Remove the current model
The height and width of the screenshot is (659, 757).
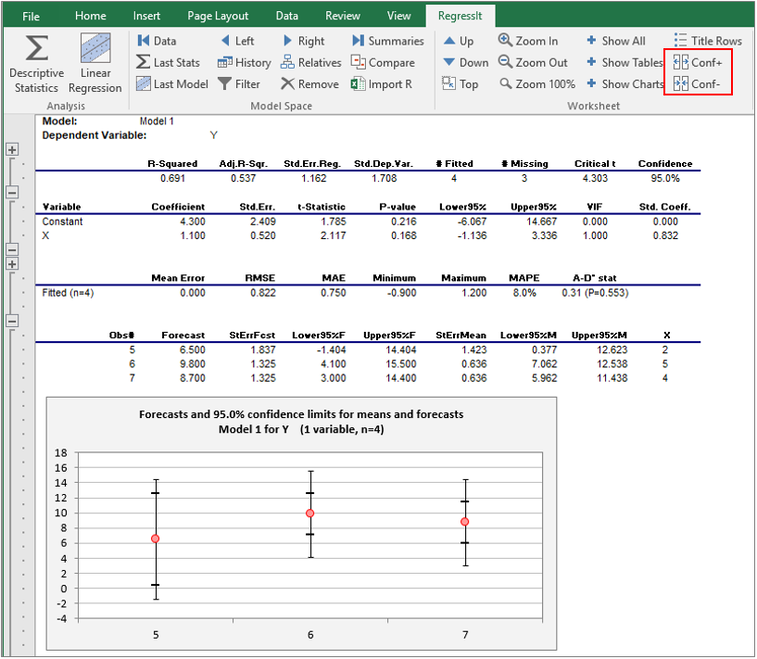tap(310, 84)
